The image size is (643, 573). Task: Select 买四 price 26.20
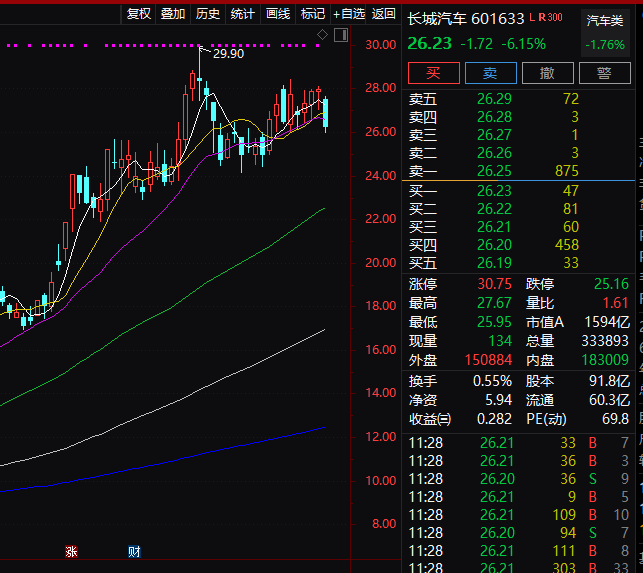coord(494,245)
